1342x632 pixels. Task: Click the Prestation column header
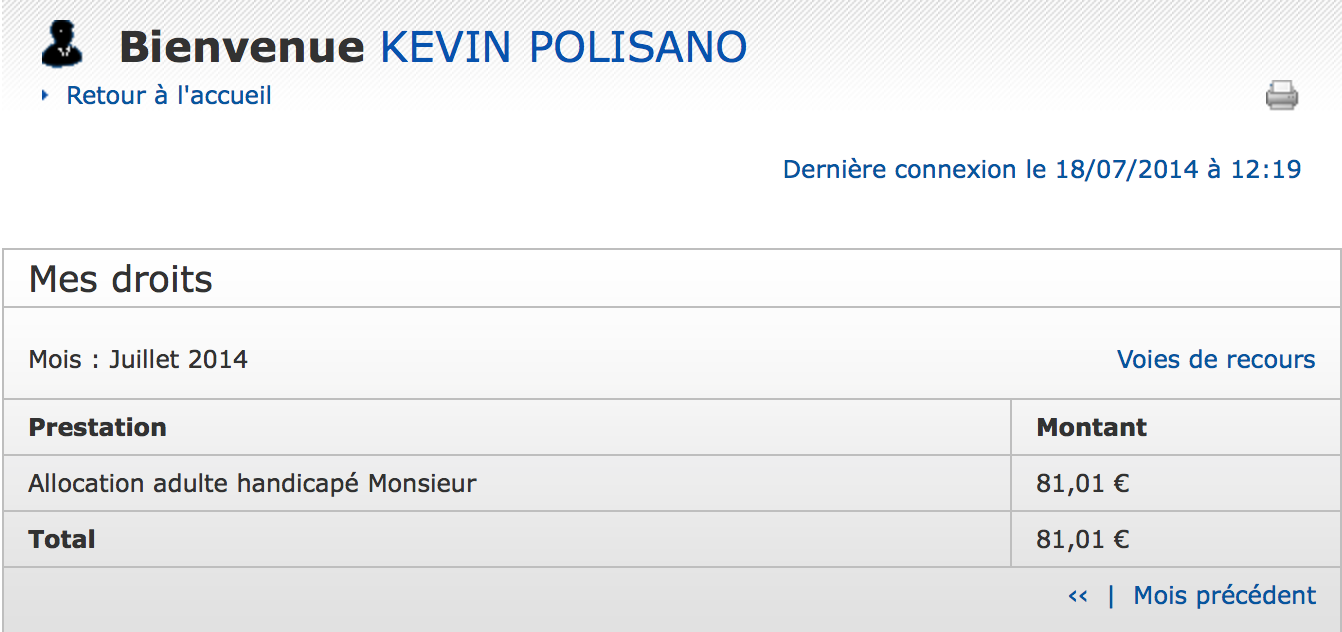pyautogui.click(x=98, y=427)
